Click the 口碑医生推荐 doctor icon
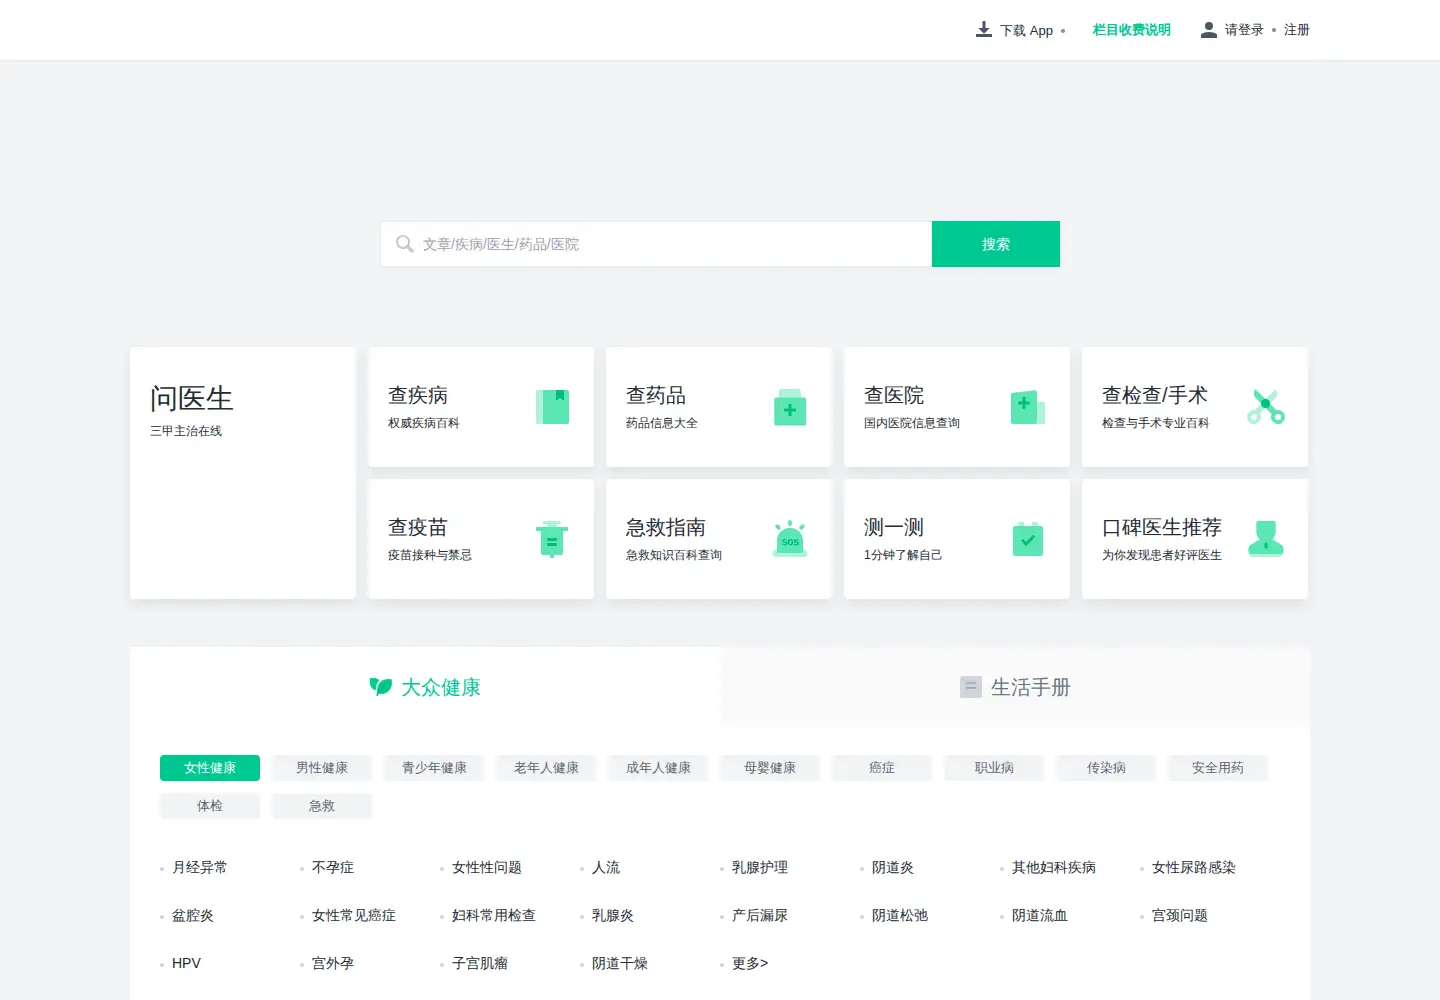The width and height of the screenshot is (1440, 1000). point(1266,539)
